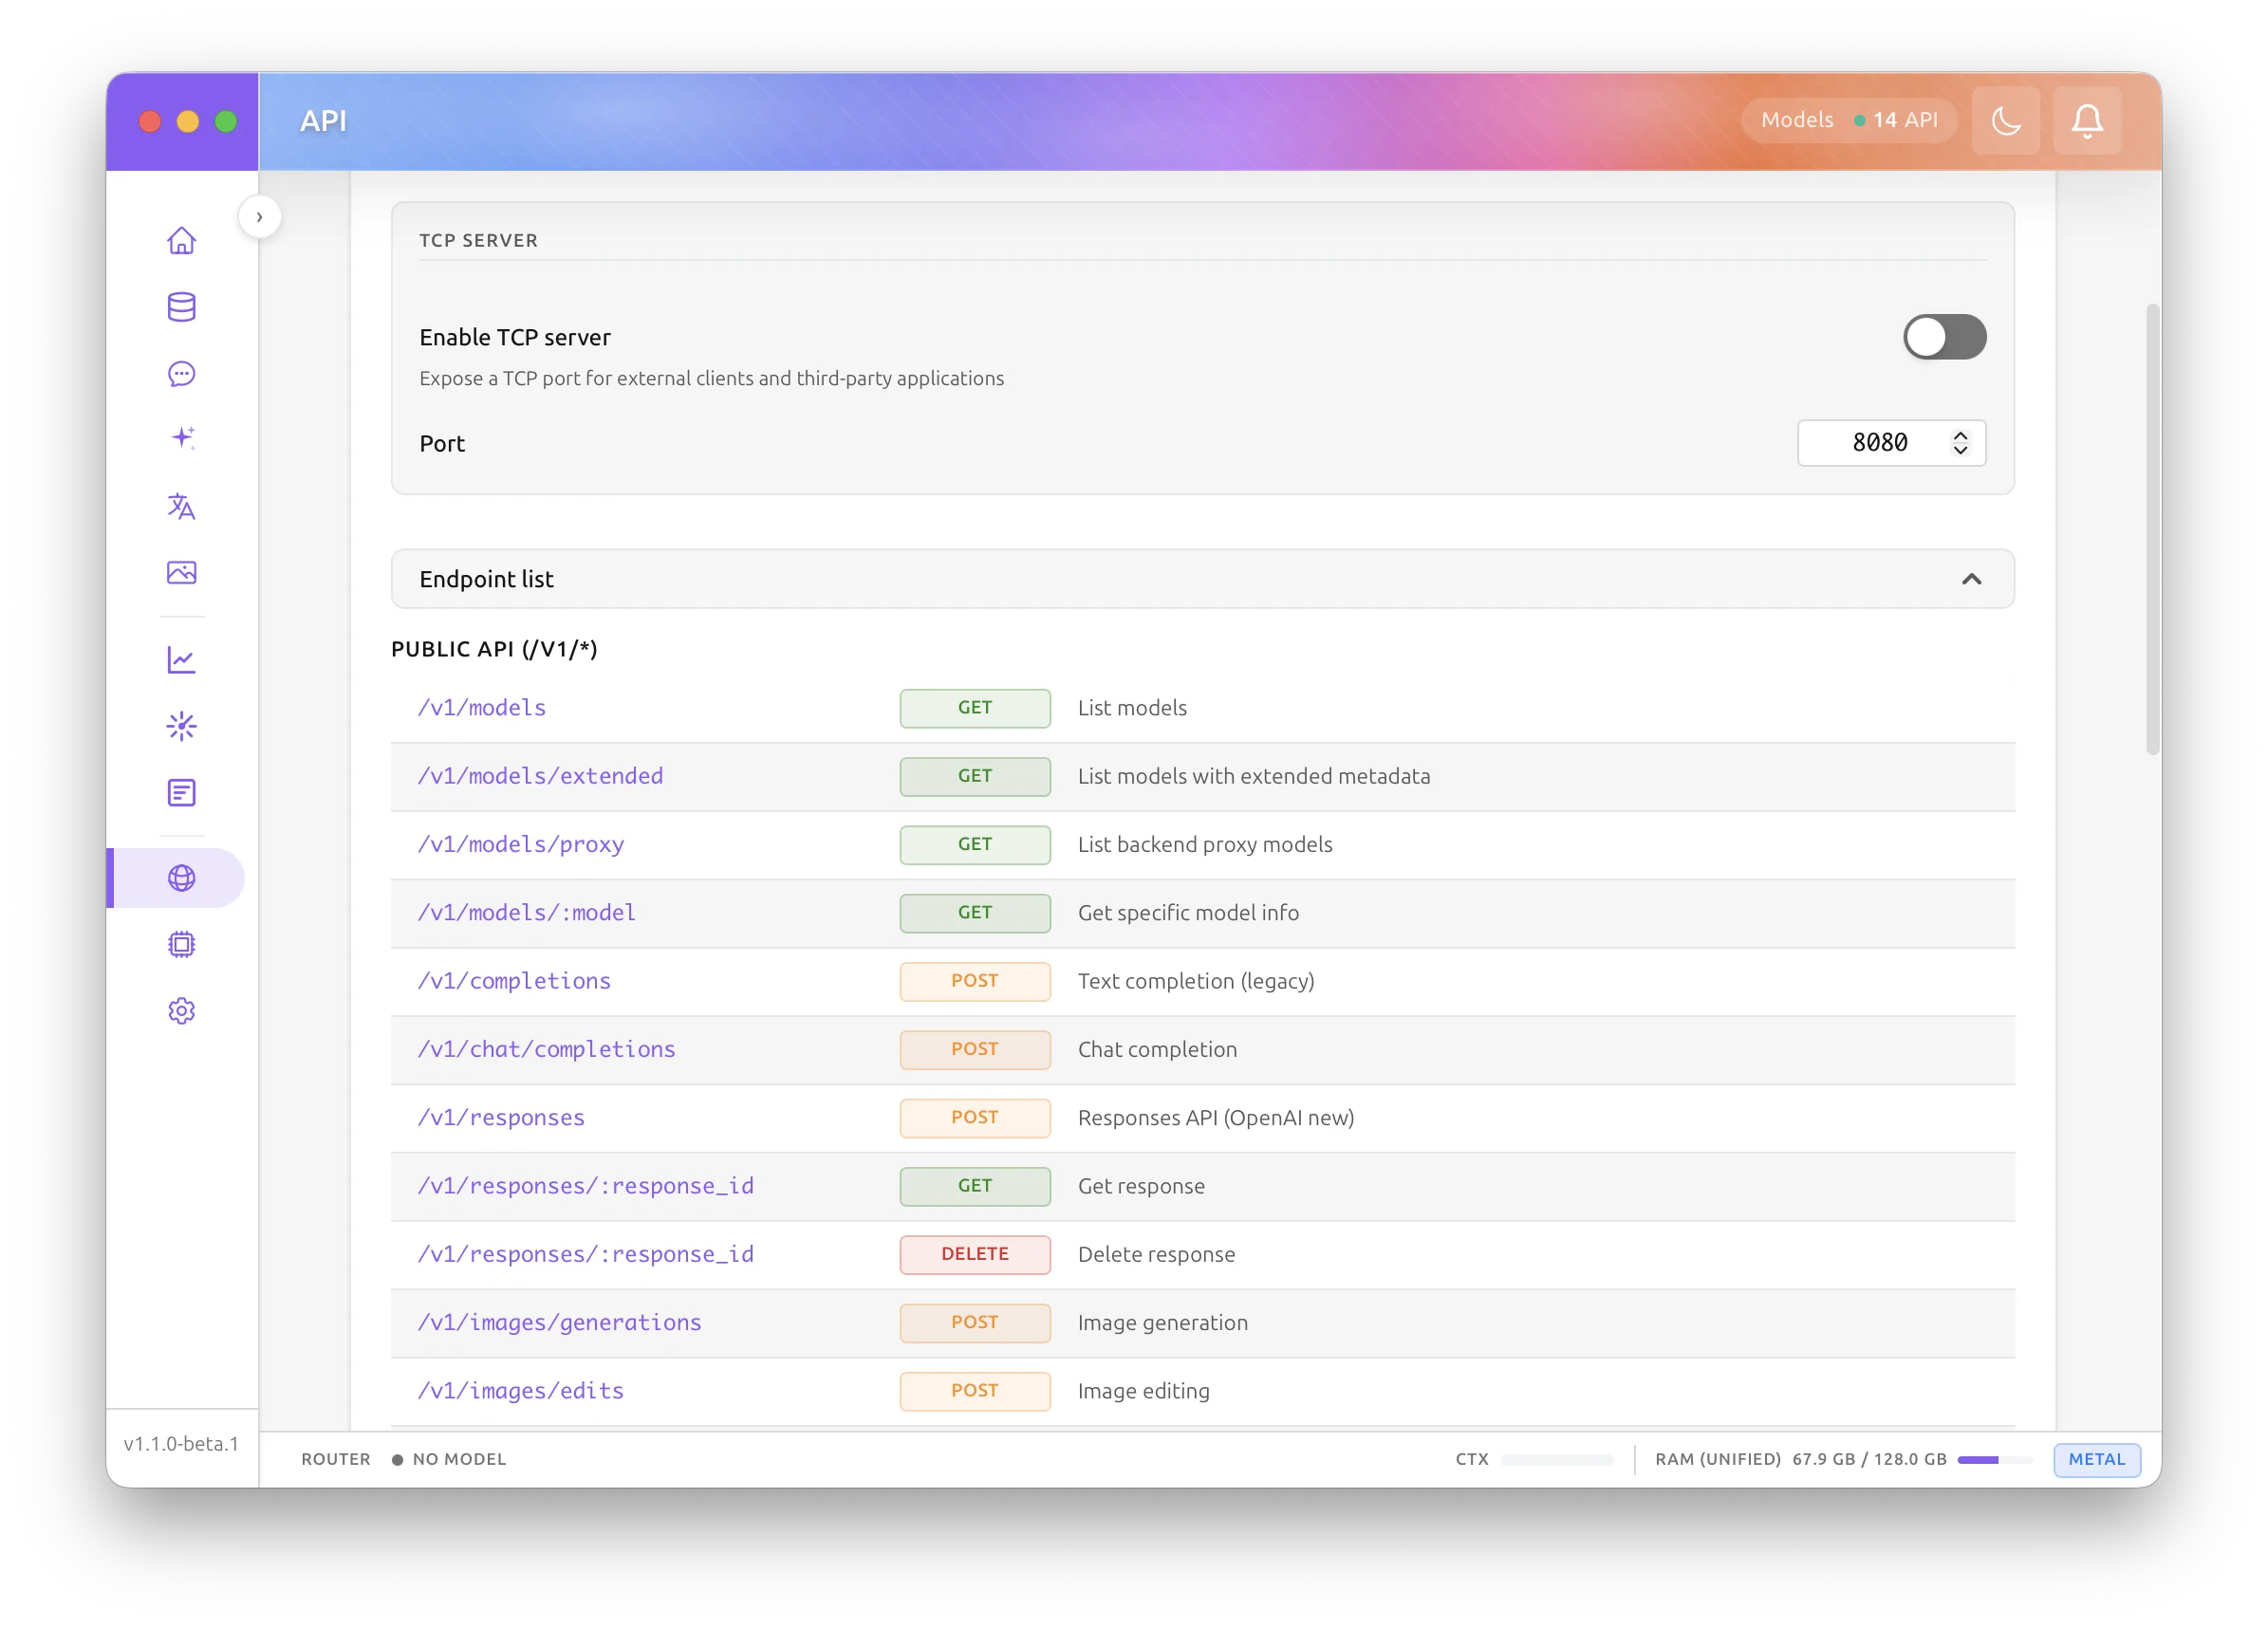This screenshot has height=1628, width=2268.
Task: Open notifications via the bell icon
Action: coord(2087,120)
